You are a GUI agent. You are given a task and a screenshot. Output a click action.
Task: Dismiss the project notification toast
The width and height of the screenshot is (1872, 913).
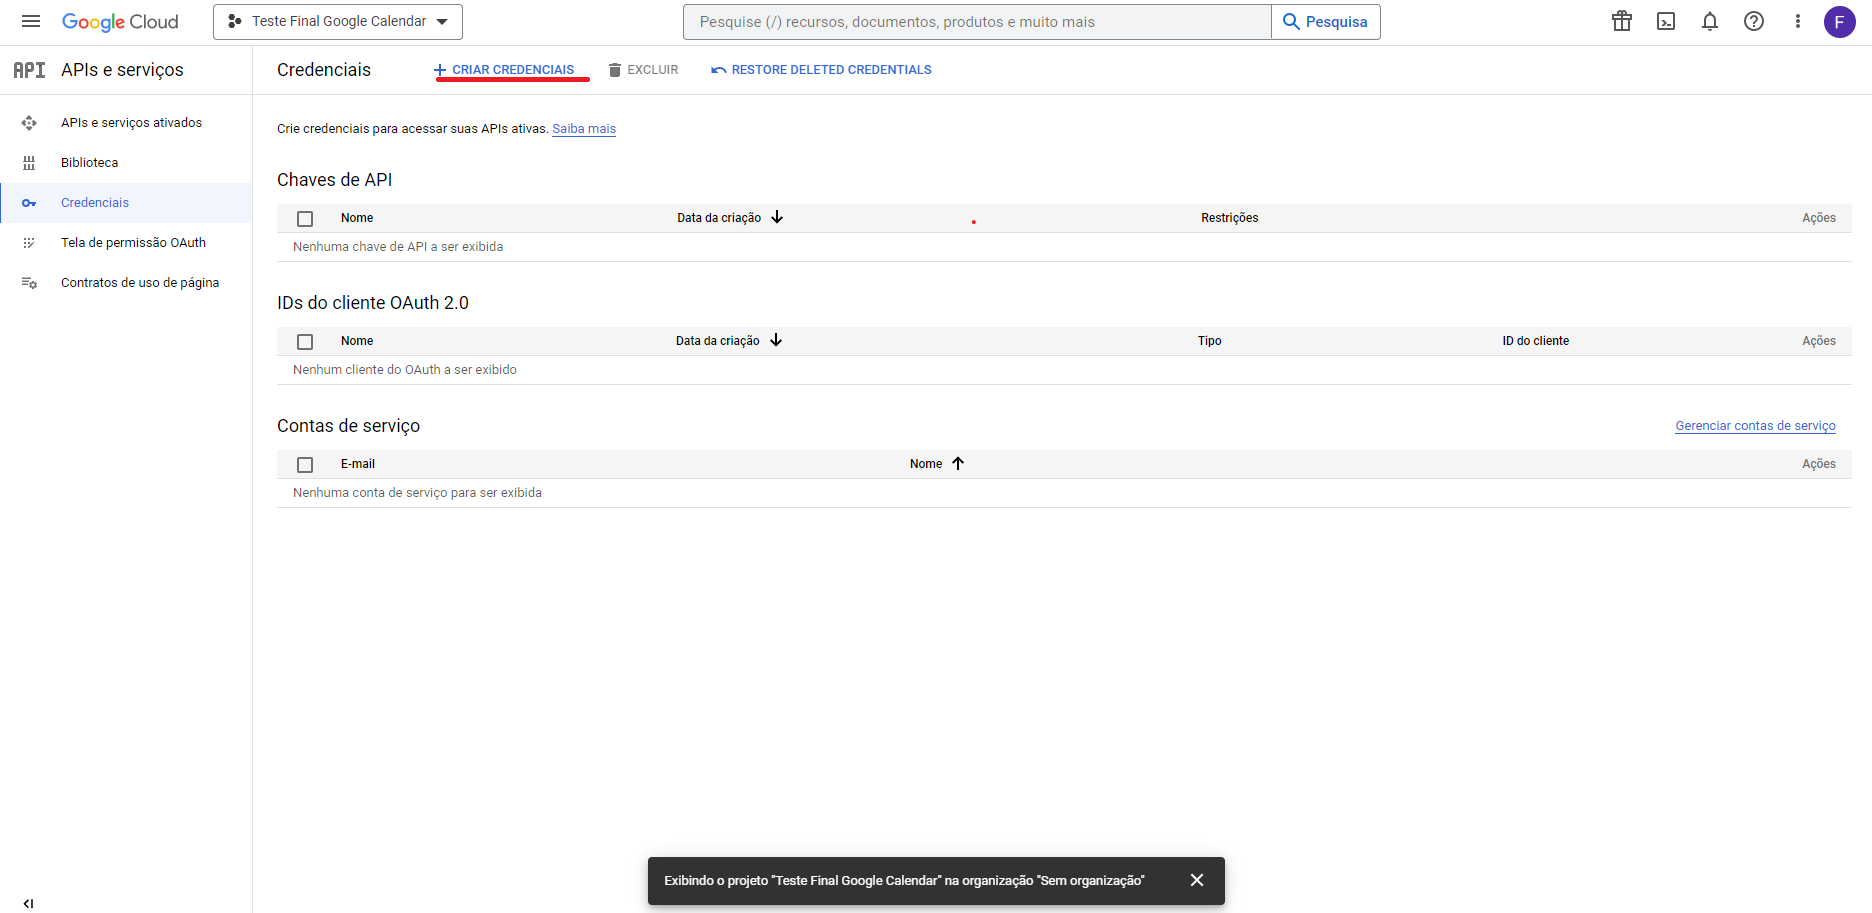(1197, 880)
